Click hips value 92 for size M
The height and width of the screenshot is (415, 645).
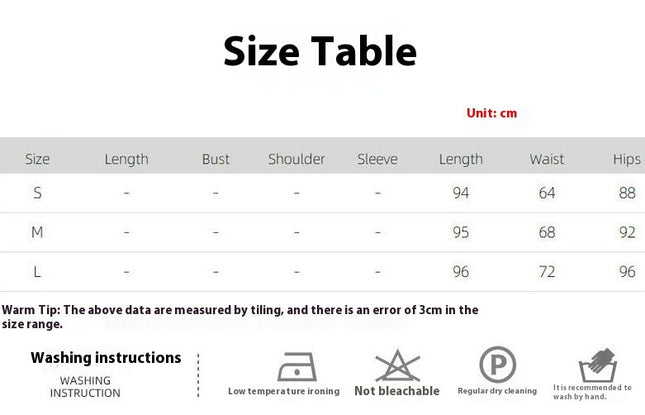point(627,232)
